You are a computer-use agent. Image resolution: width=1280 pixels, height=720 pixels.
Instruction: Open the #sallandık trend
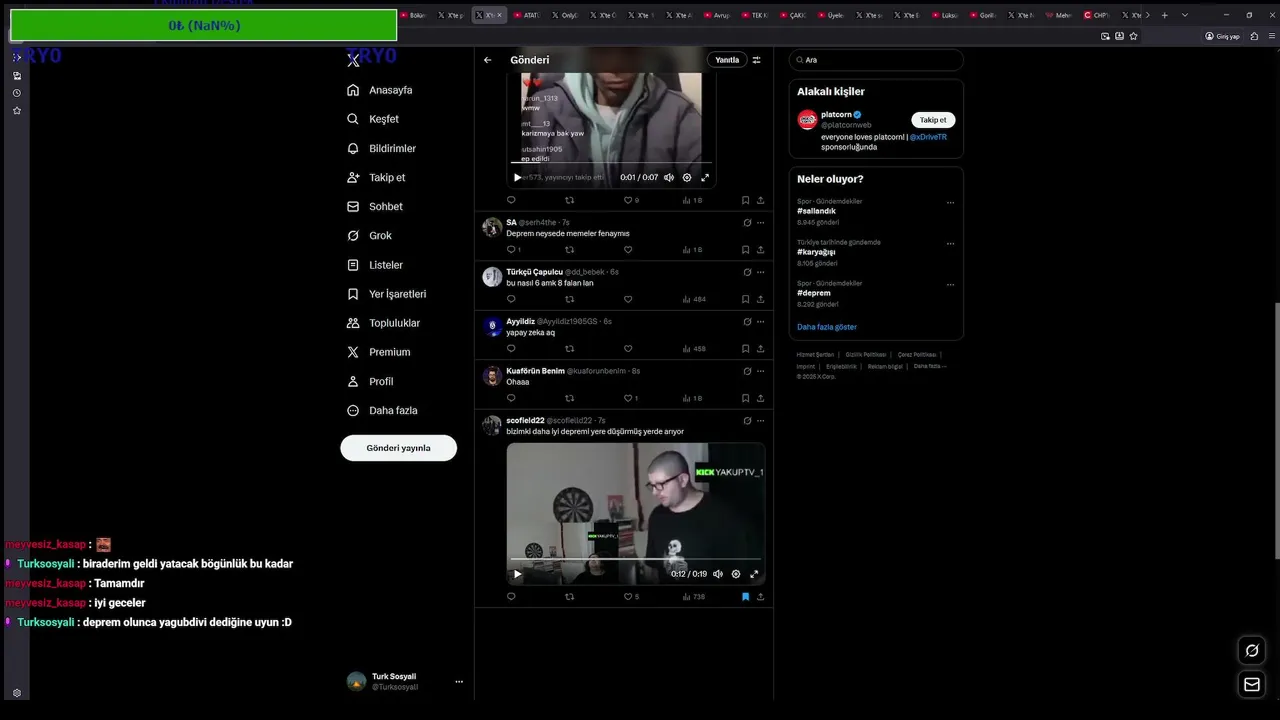816,211
